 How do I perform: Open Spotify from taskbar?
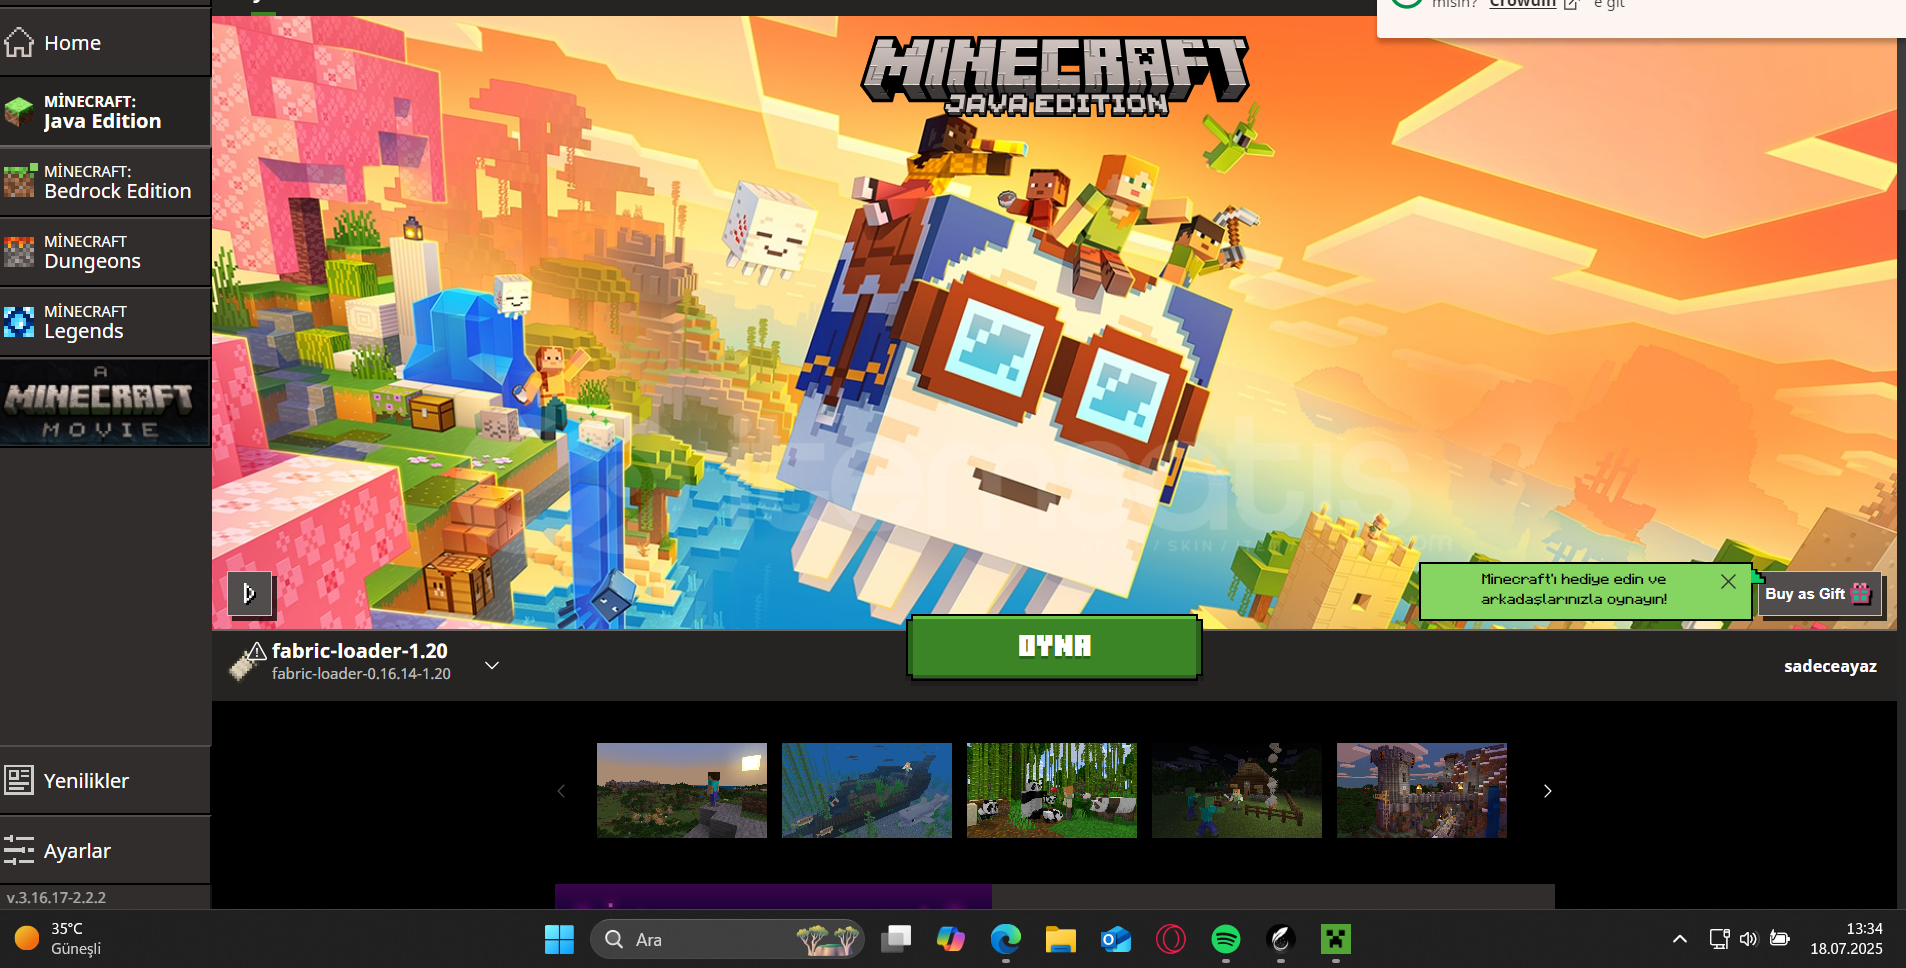pos(1226,939)
